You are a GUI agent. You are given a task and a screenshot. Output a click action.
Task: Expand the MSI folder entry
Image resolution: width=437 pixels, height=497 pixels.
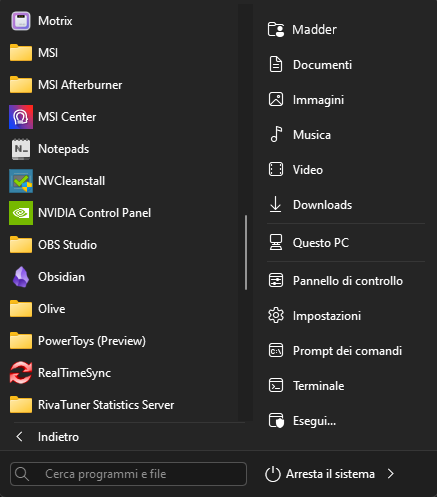pos(123,53)
